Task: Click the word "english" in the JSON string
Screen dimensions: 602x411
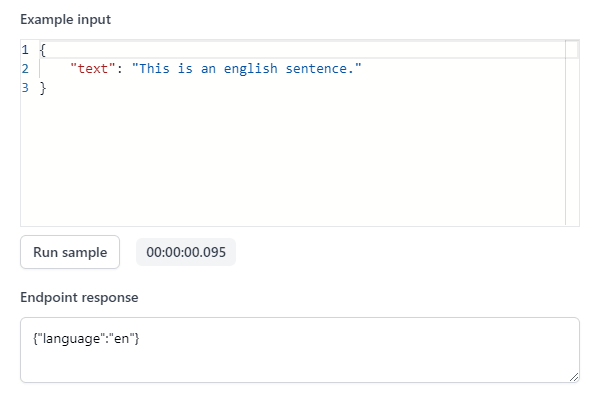Action: (250, 69)
